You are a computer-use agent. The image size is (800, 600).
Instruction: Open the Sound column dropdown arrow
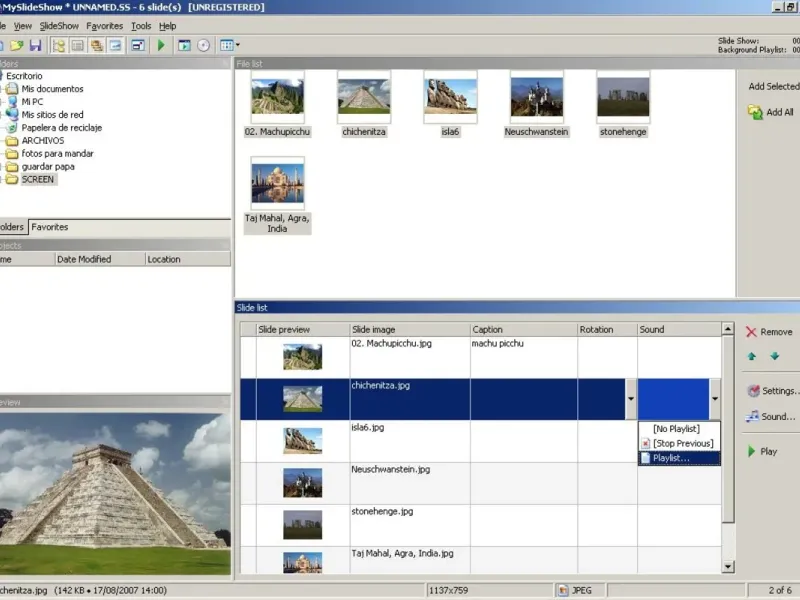click(x=714, y=399)
